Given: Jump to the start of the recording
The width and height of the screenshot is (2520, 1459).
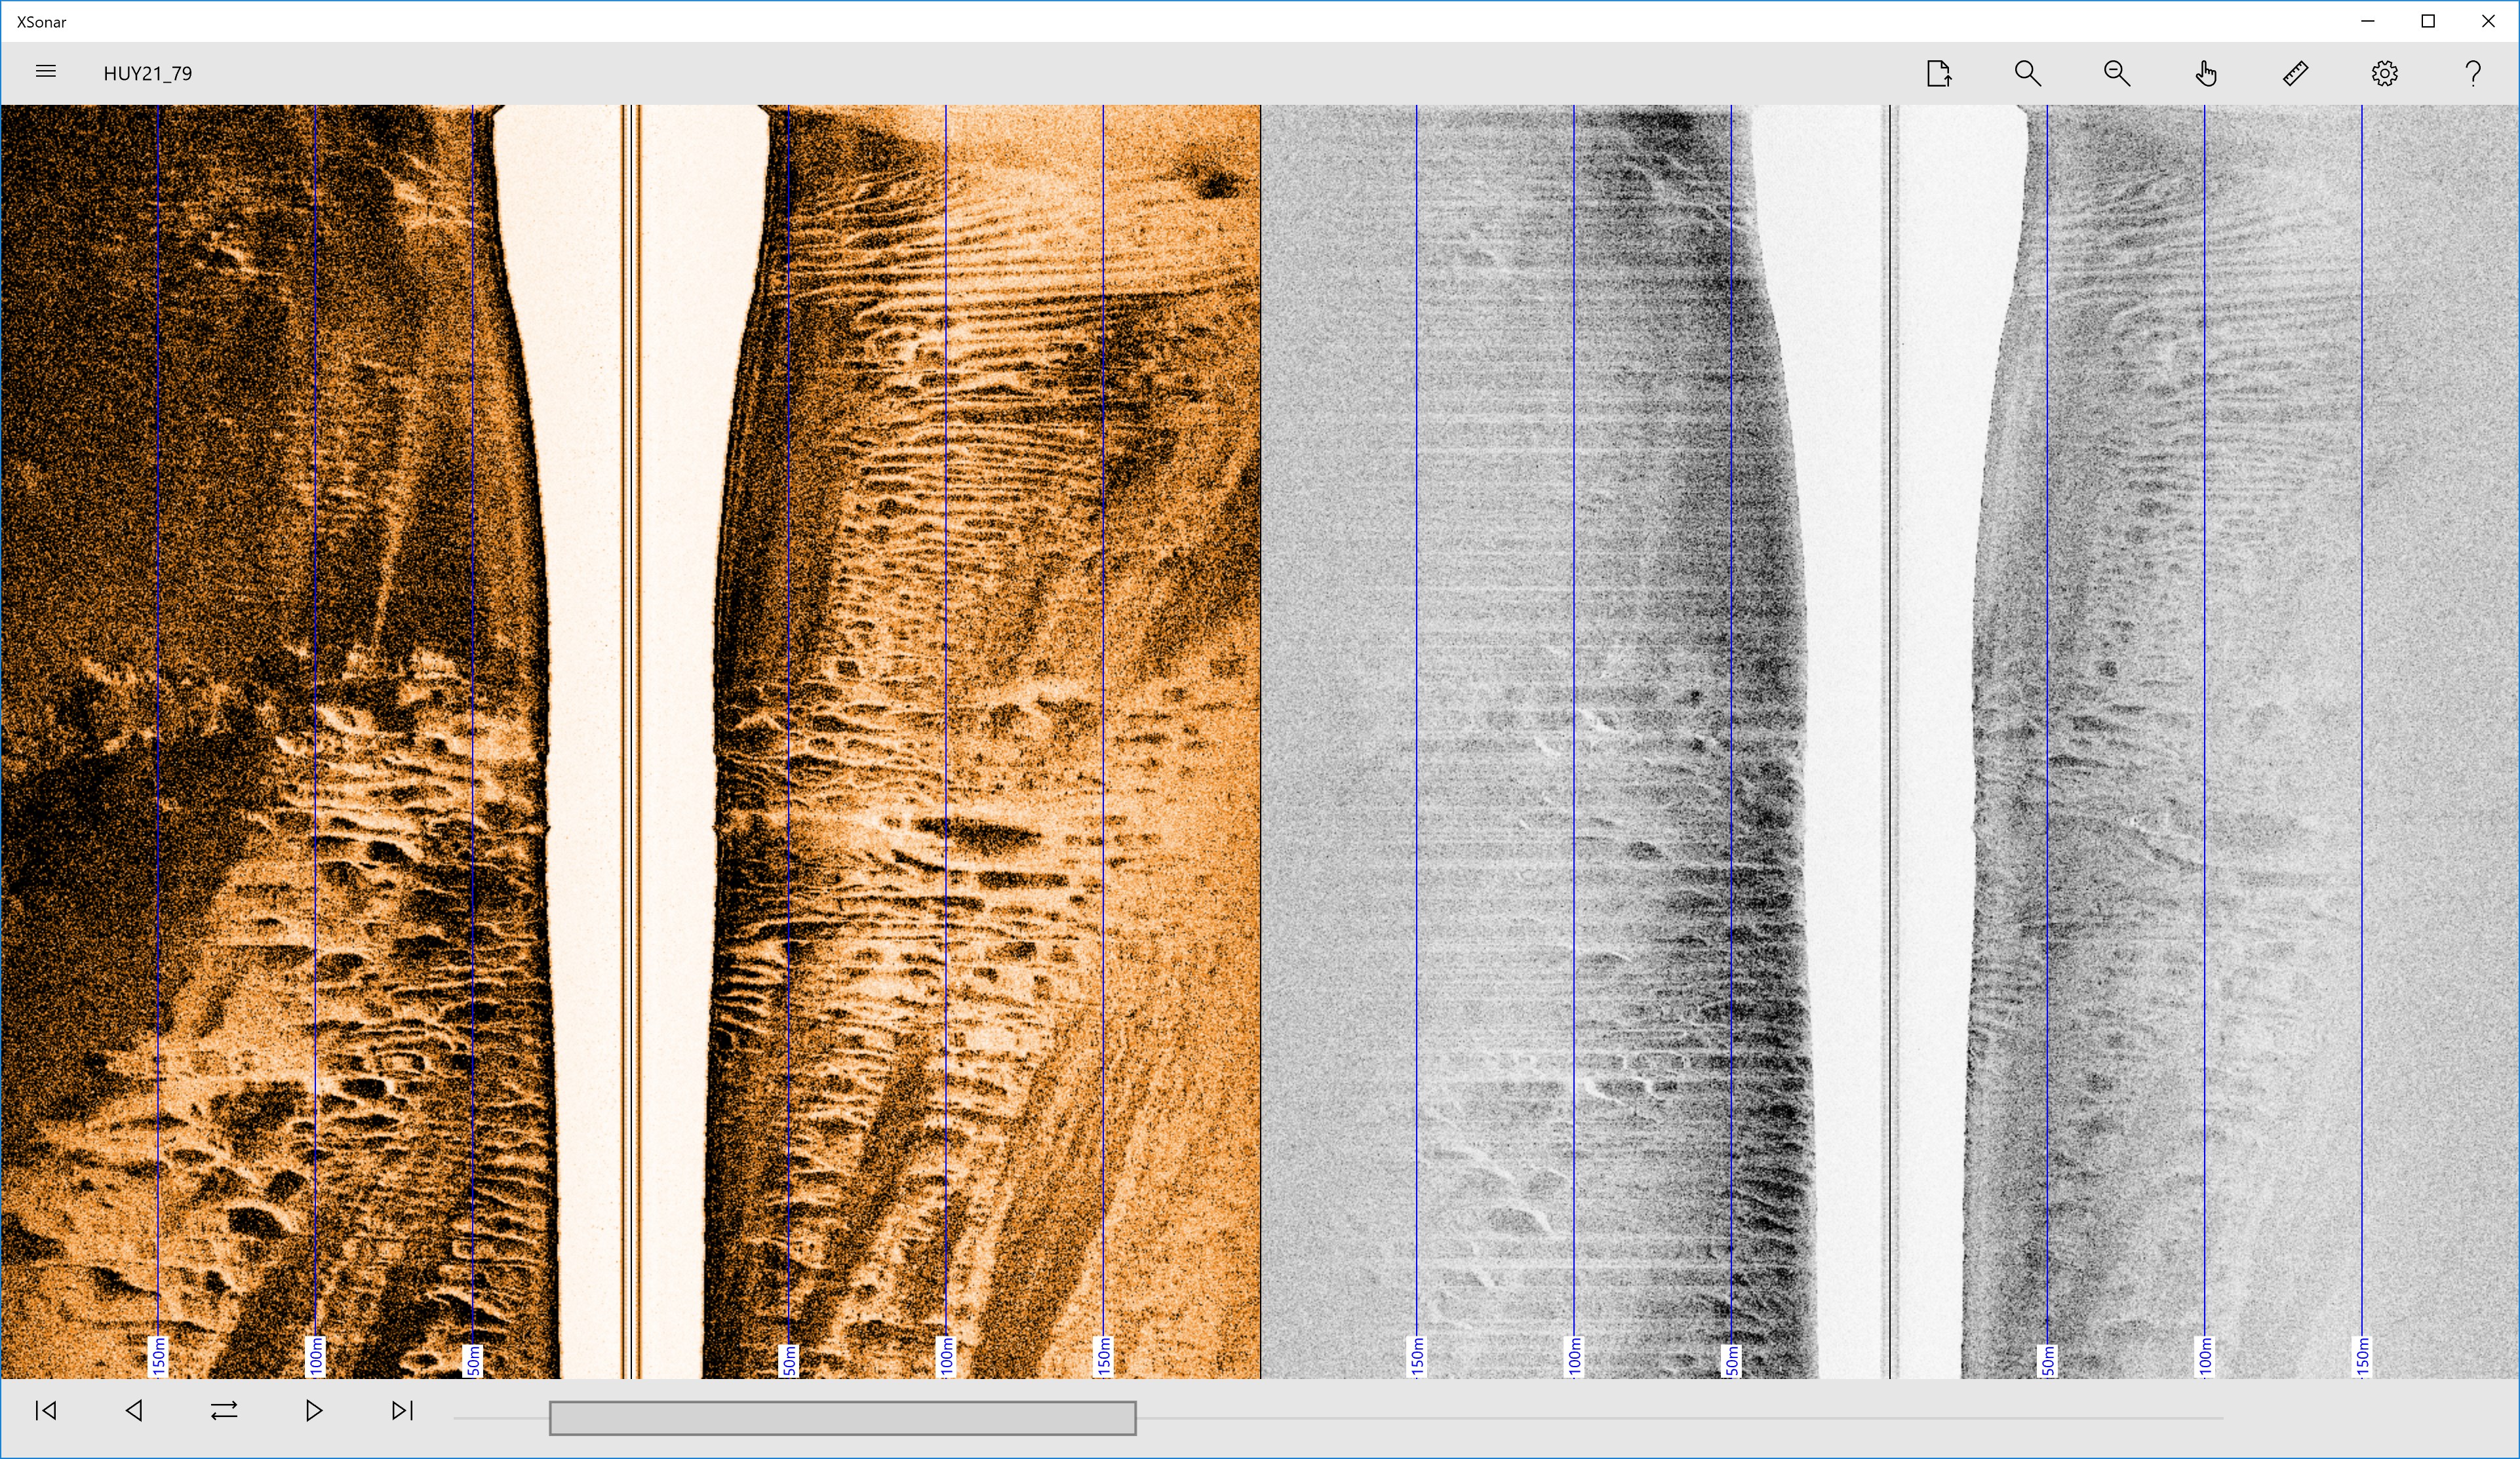Looking at the screenshot, I should [x=45, y=1410].
